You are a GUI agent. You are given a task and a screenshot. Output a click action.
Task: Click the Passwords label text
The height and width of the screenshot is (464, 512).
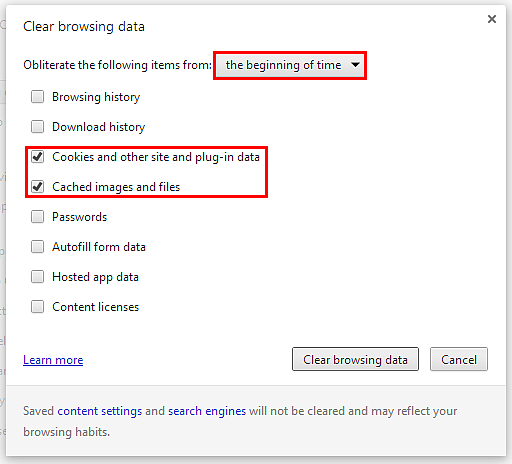click(80, 217)
